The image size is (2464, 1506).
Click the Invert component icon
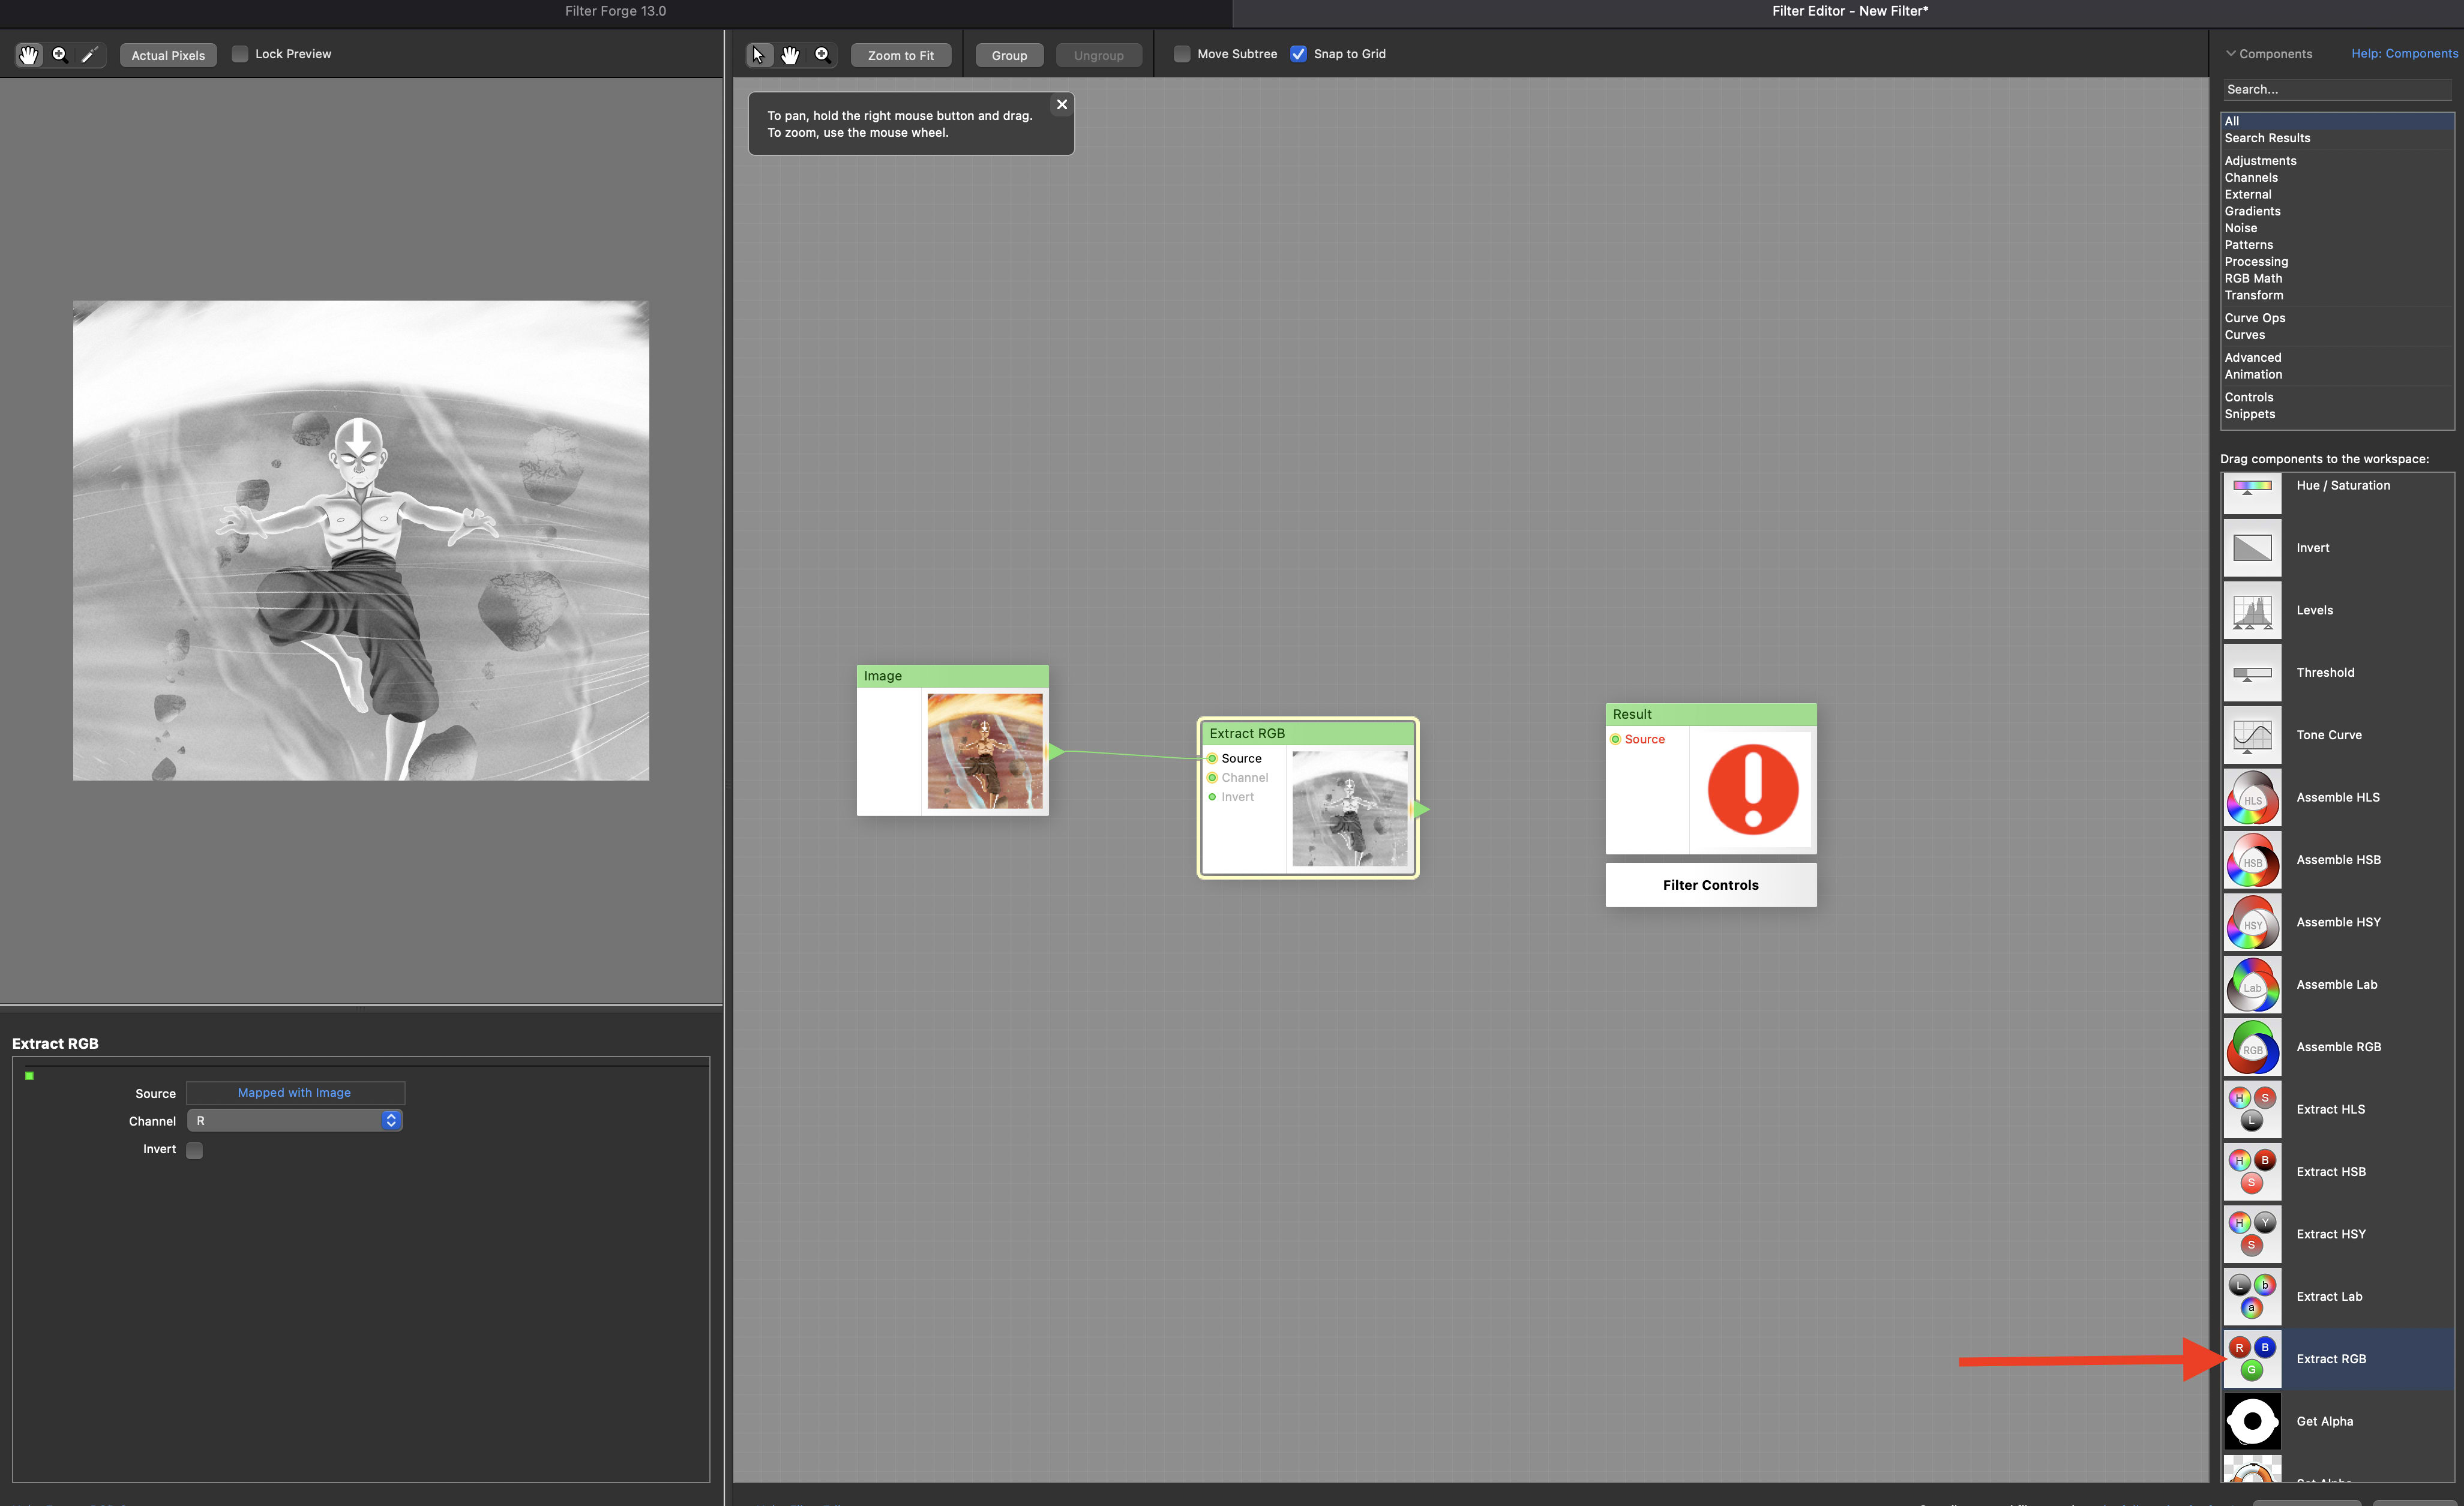2252,548
